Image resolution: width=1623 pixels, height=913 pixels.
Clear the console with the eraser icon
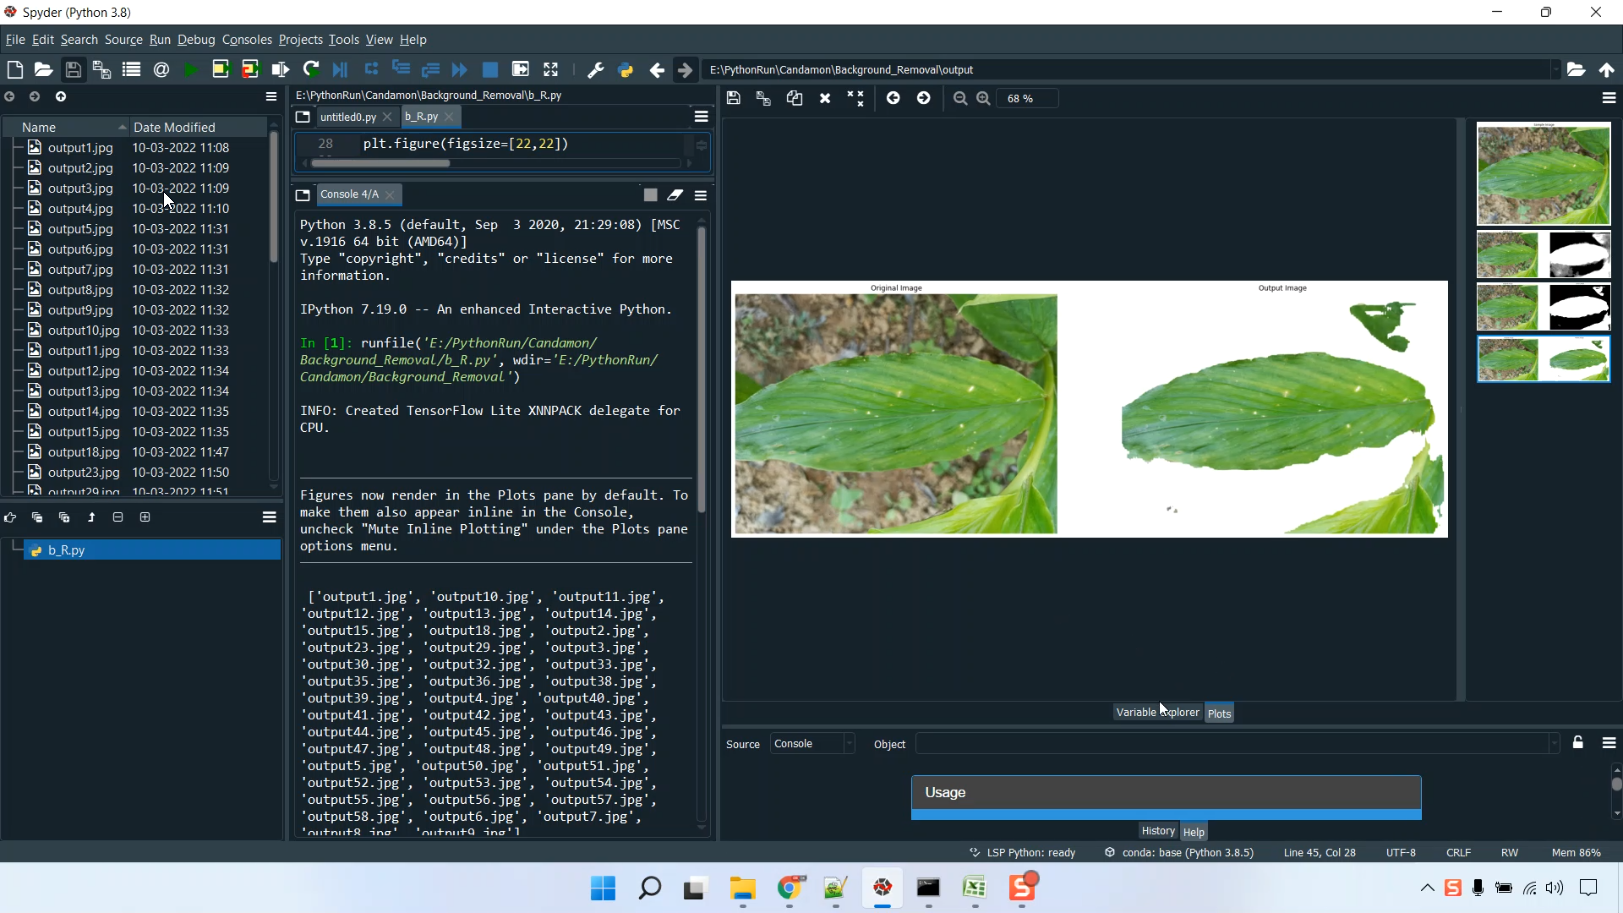[x=675, y=195]
